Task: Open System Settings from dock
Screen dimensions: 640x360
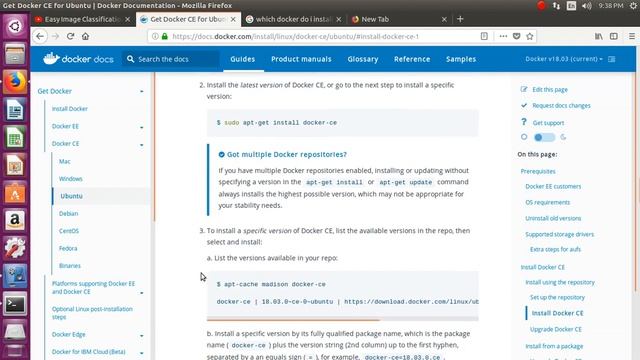Action: click(15, 249)
